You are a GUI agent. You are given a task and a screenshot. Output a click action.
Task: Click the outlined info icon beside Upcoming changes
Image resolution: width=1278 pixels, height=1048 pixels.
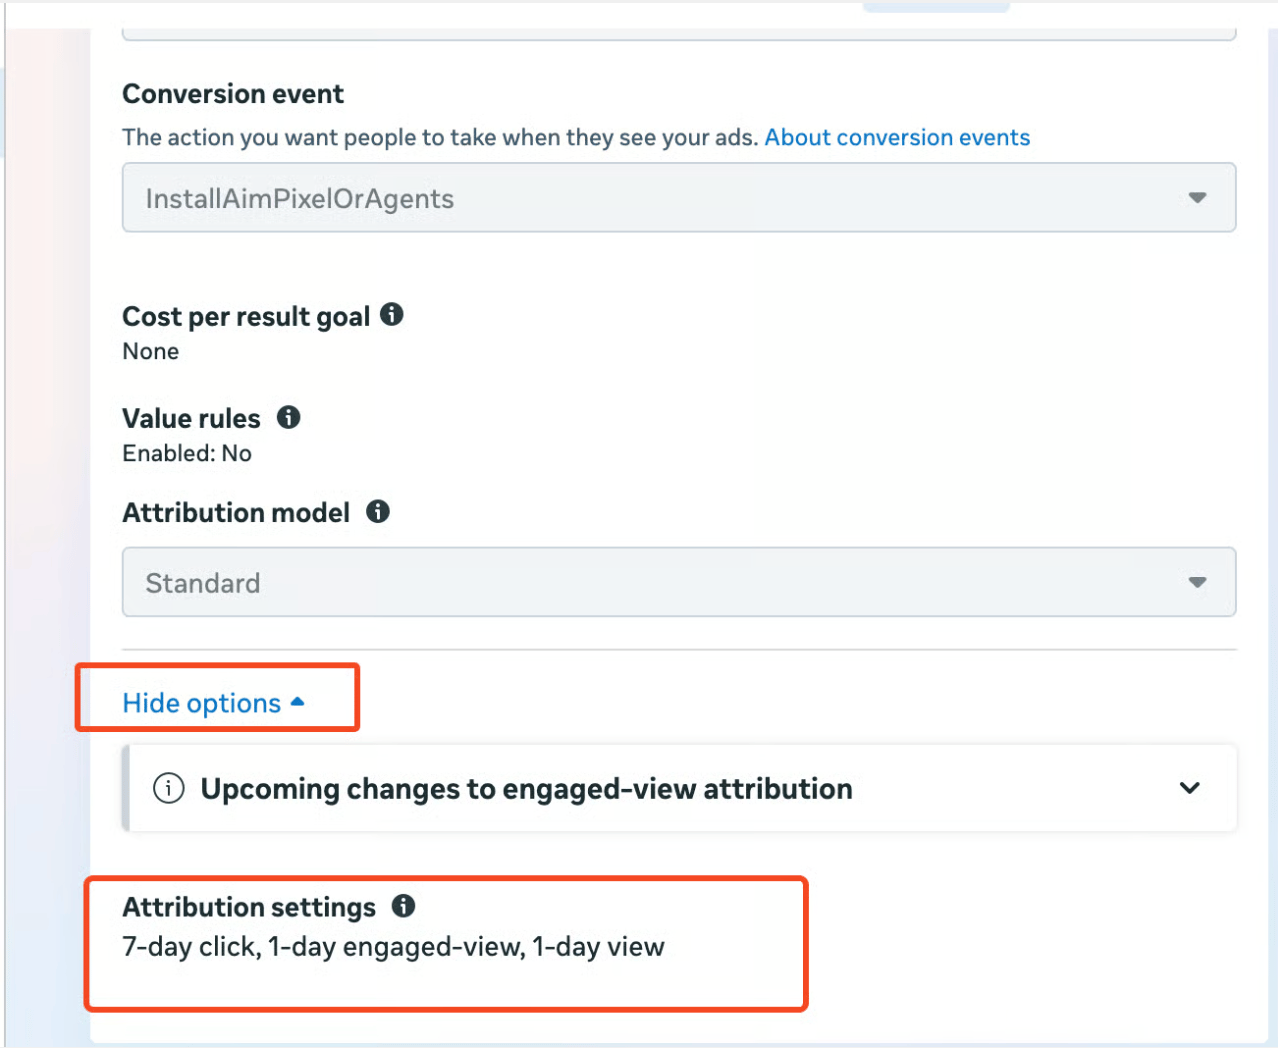click(x=168, y=788)
